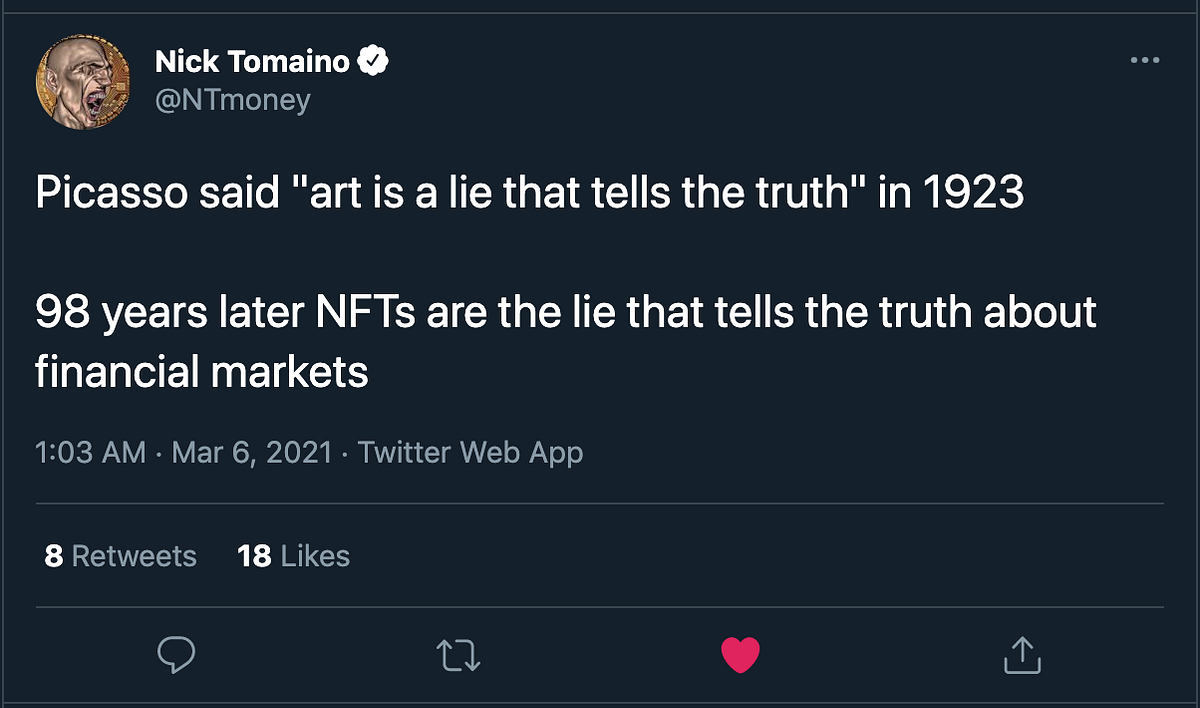Viewport: 1200px width, 708px height.
Task: View the 8 Retweets list
Action: pyautogui.click(x=121, y=556)
